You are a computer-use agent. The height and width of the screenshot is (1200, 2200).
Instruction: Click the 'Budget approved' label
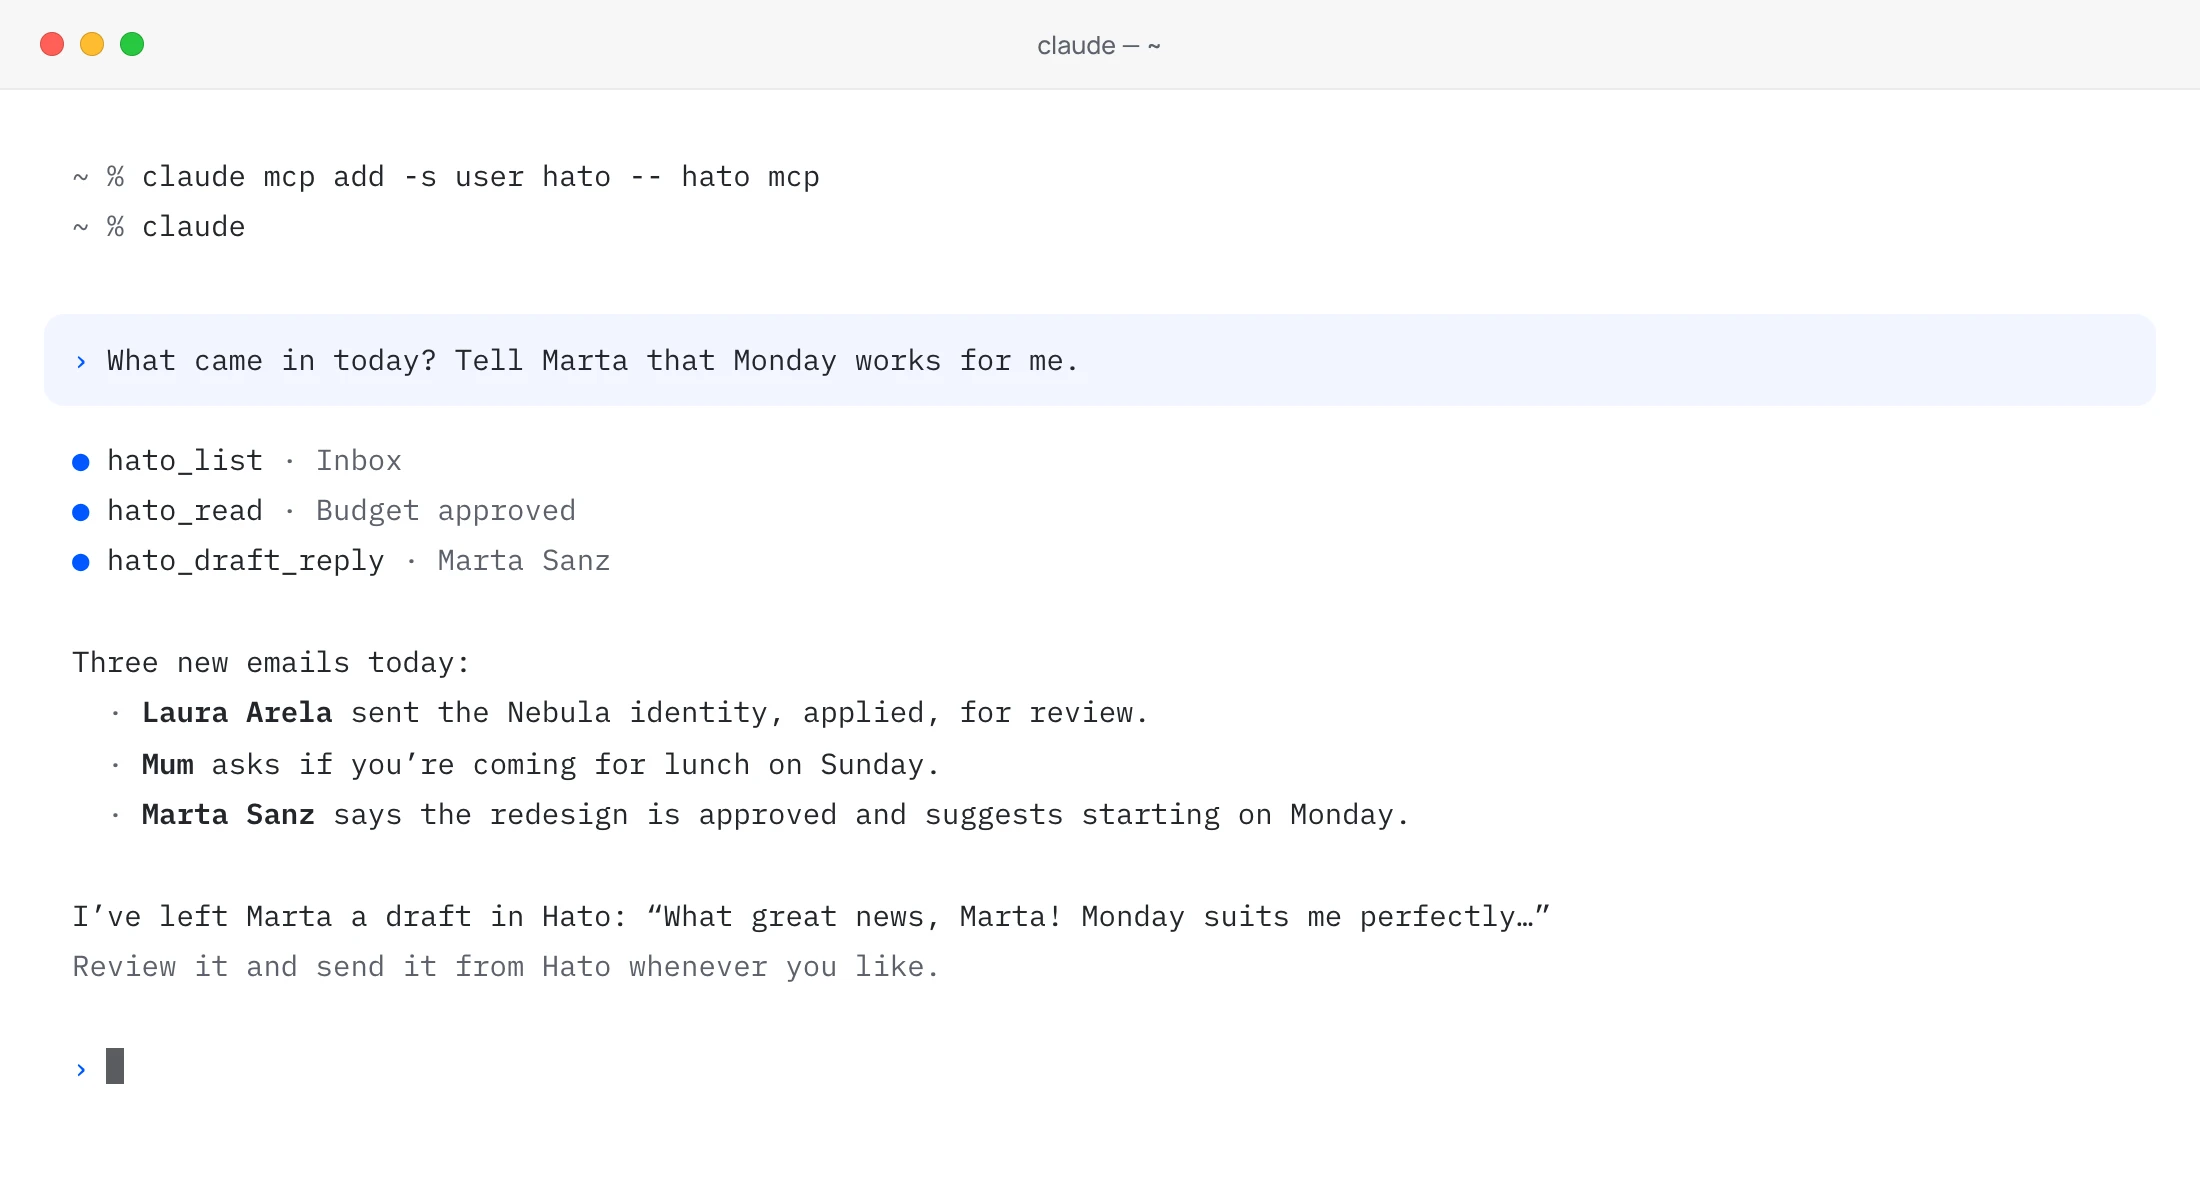click(x=446, y=511)
